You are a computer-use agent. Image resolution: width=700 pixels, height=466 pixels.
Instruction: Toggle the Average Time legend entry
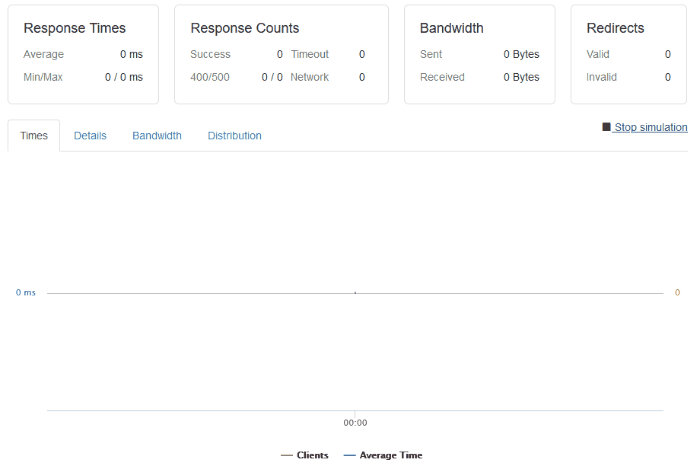(x=390, y=455)
